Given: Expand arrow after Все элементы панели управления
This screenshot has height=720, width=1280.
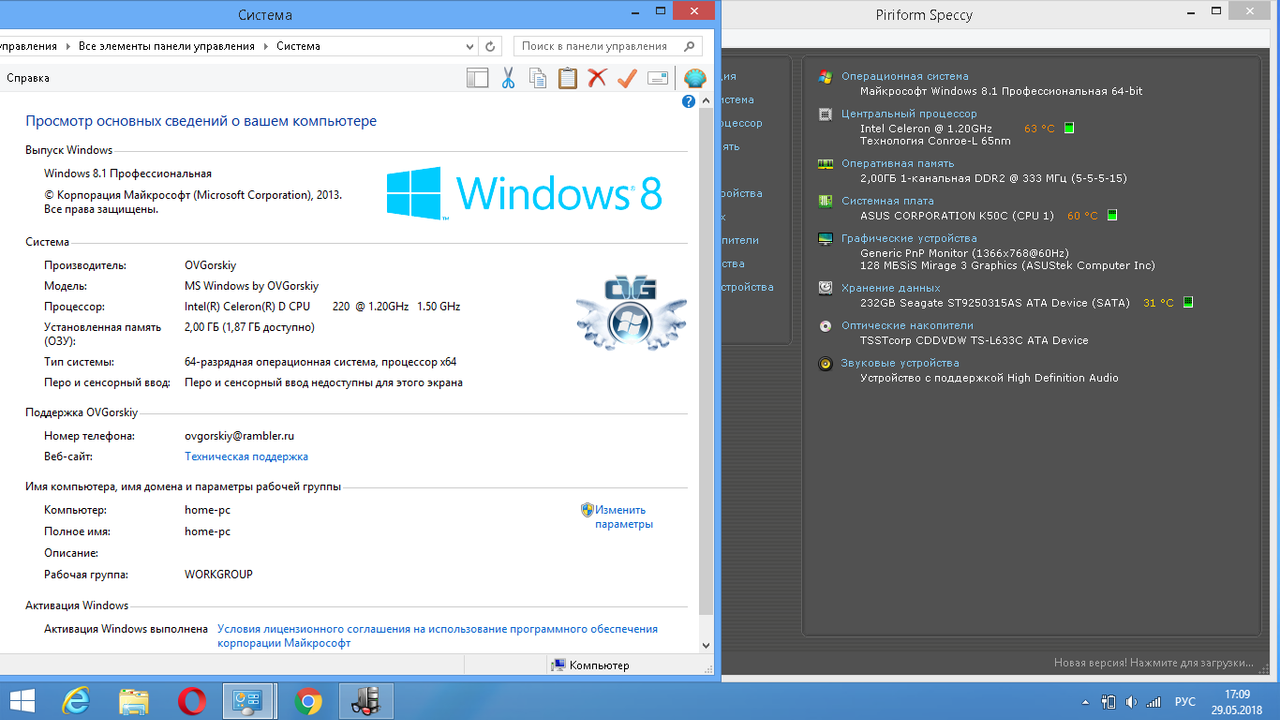Looking at the screenshot, I should 266,46.
